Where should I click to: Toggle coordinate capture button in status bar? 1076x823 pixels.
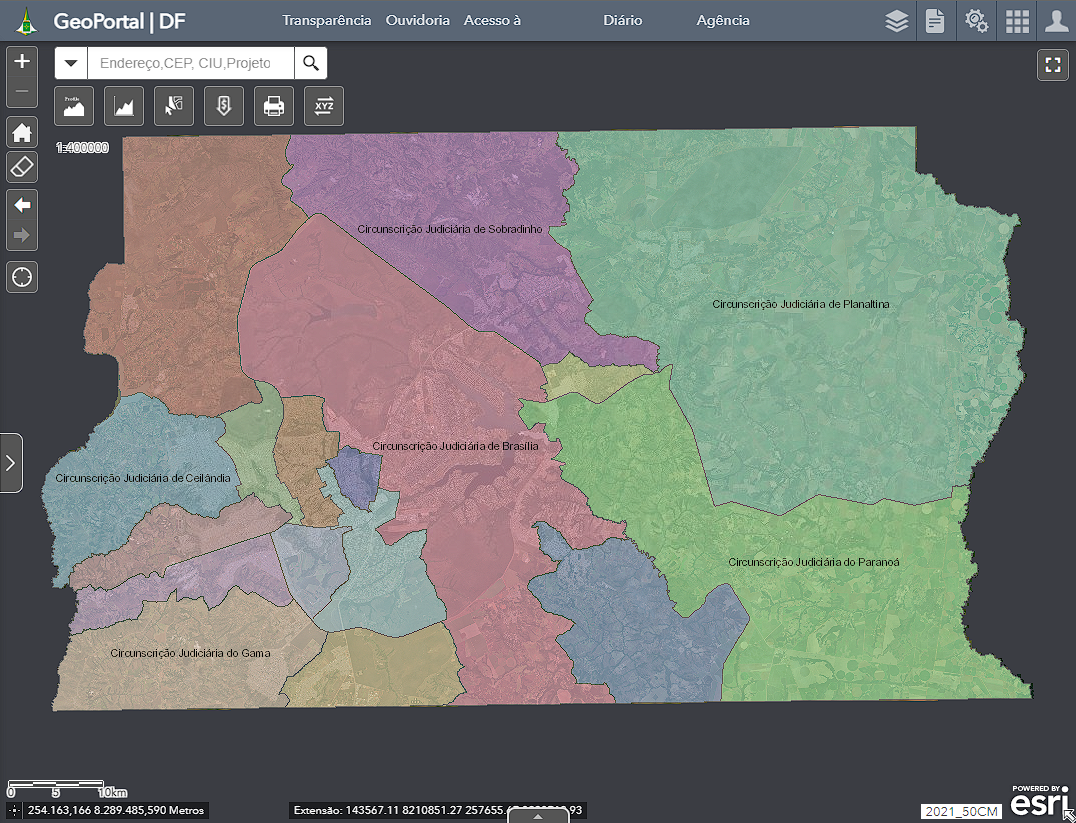(14, 811)
